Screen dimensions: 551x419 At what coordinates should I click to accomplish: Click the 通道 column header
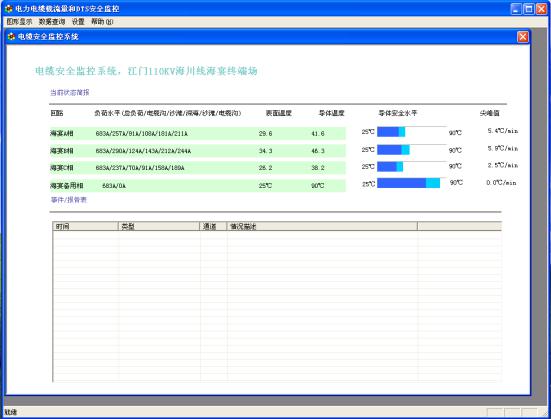(x=213, y=226)
